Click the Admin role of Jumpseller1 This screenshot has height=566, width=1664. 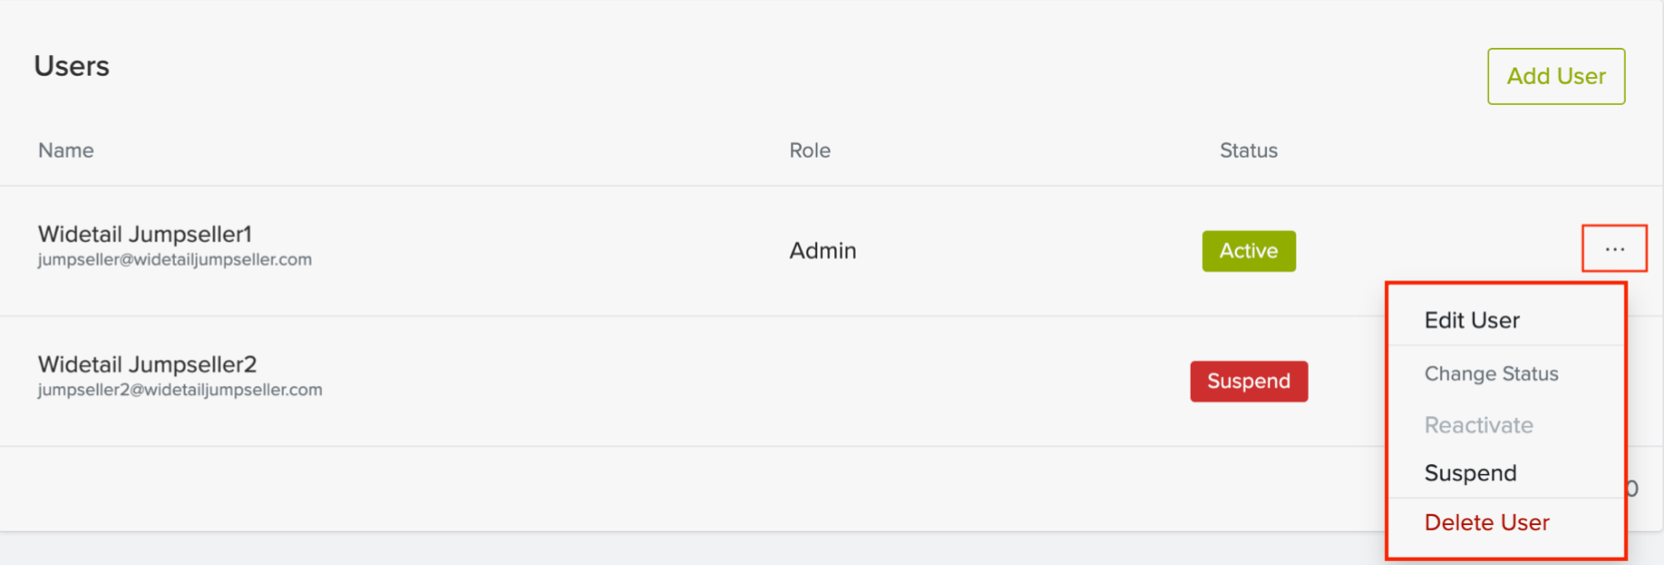(x=822, y=251)
